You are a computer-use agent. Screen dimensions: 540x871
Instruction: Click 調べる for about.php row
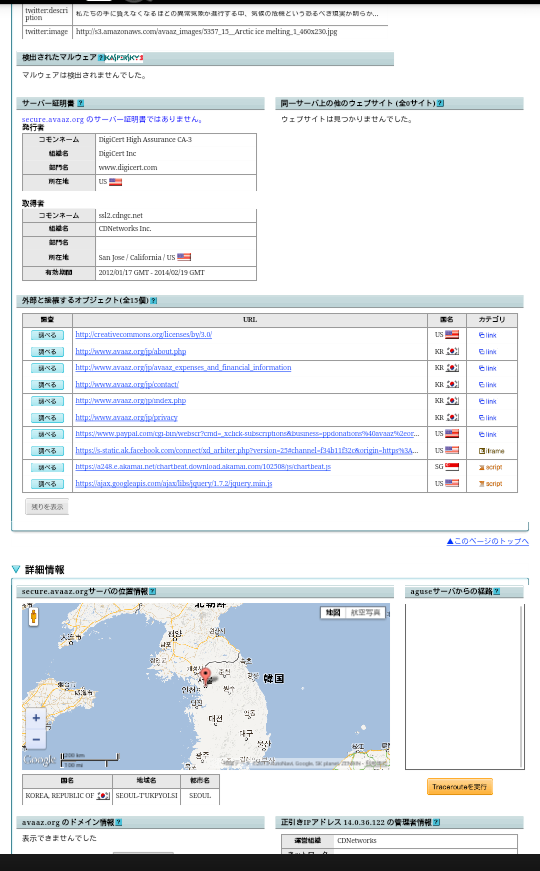[47, 352]
